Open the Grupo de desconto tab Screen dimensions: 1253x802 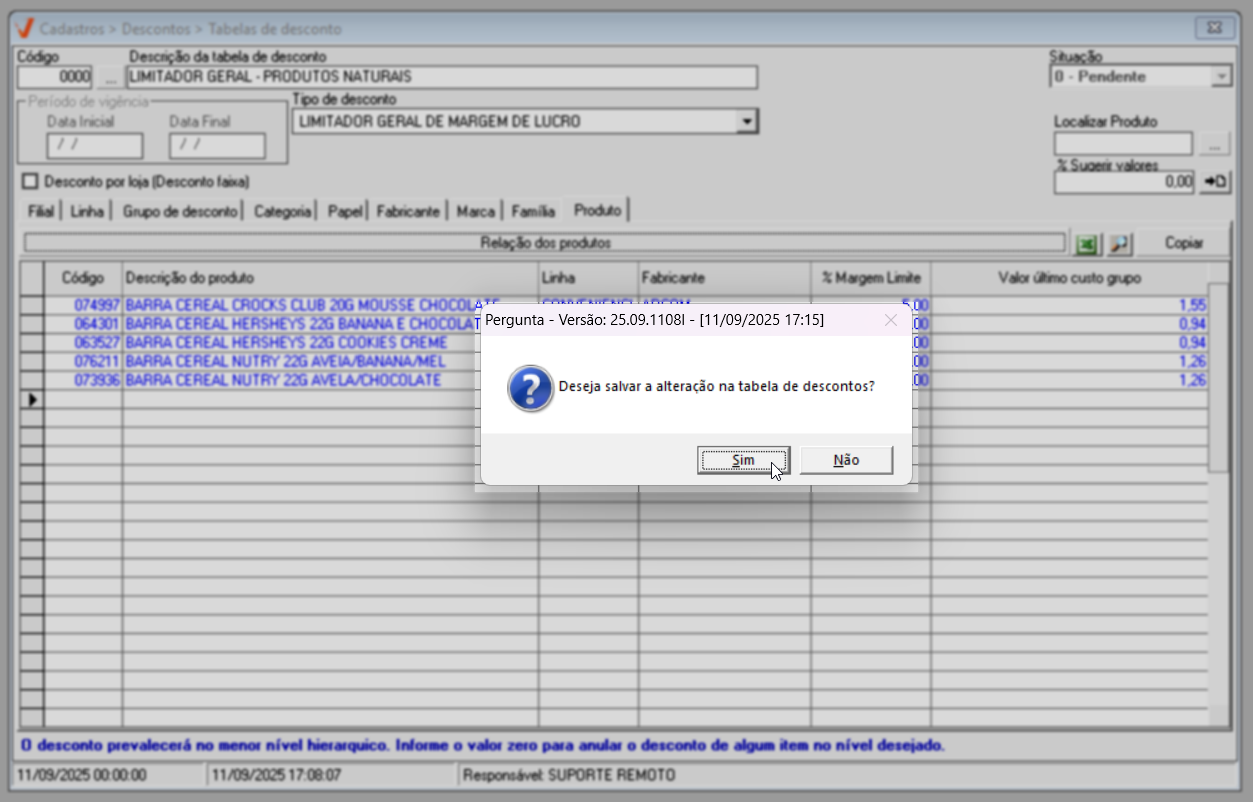pos(180,211)
